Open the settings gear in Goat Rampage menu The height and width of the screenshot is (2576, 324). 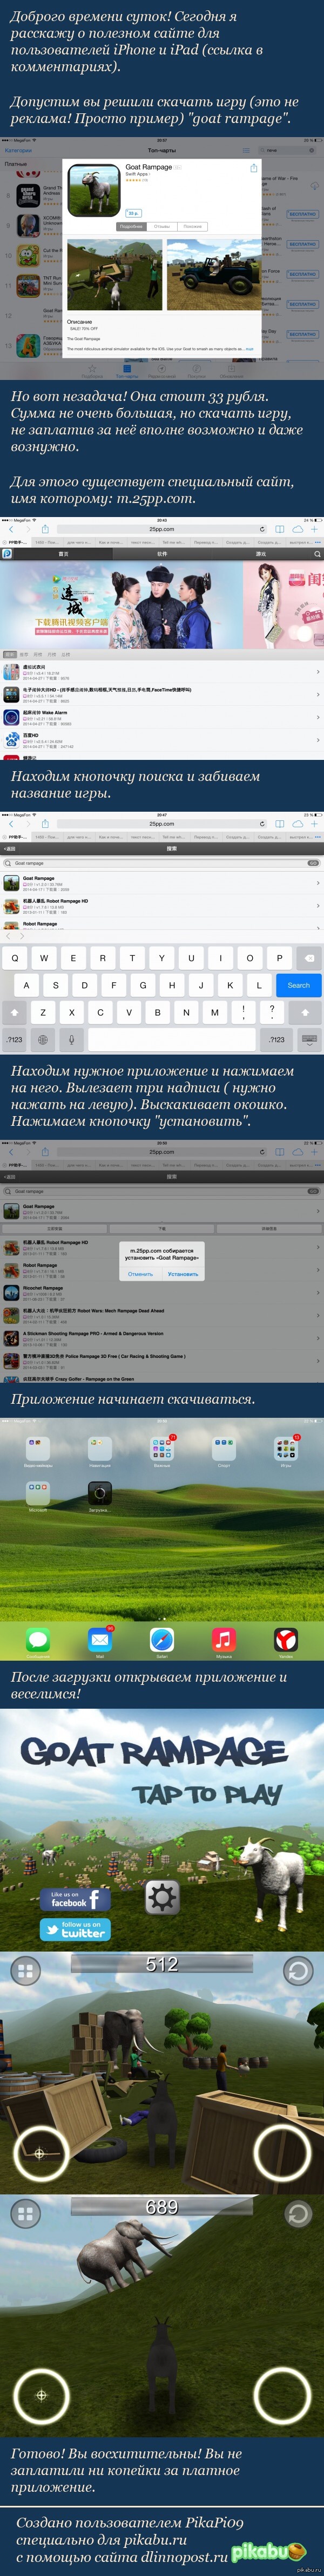click(x=162, y=1897)
